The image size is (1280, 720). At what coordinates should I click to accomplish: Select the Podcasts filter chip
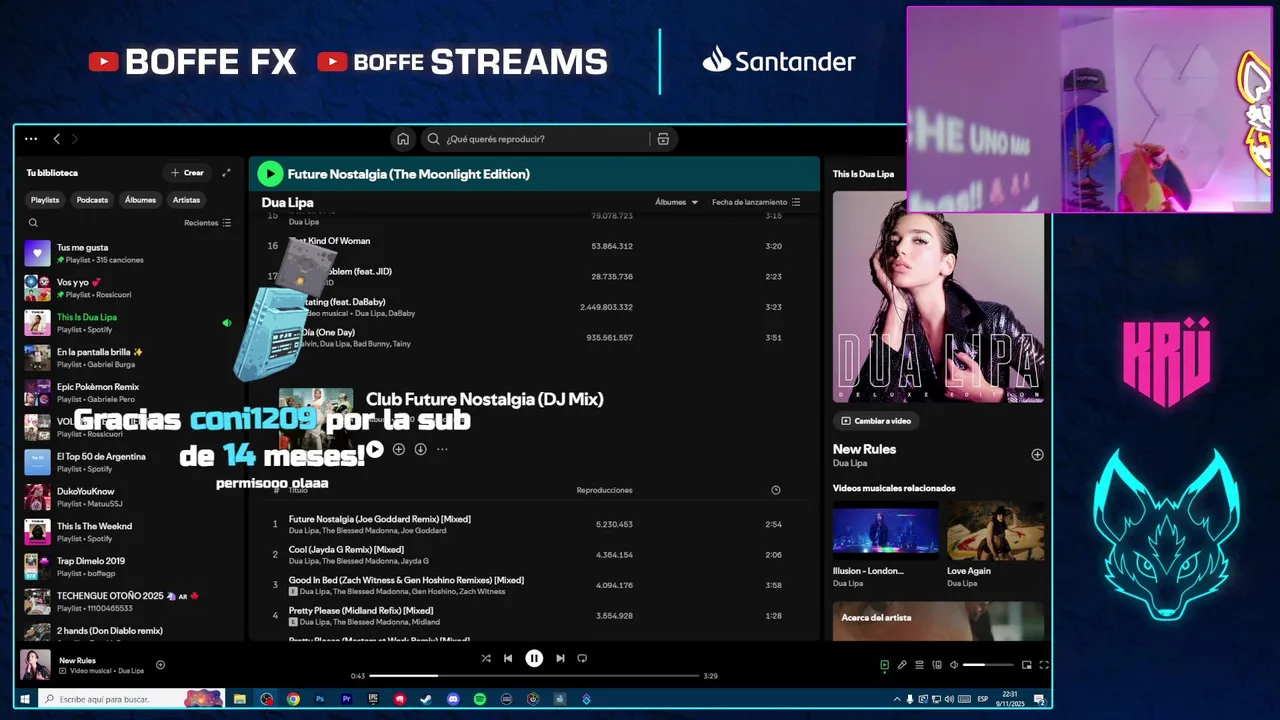pos(92,200)
